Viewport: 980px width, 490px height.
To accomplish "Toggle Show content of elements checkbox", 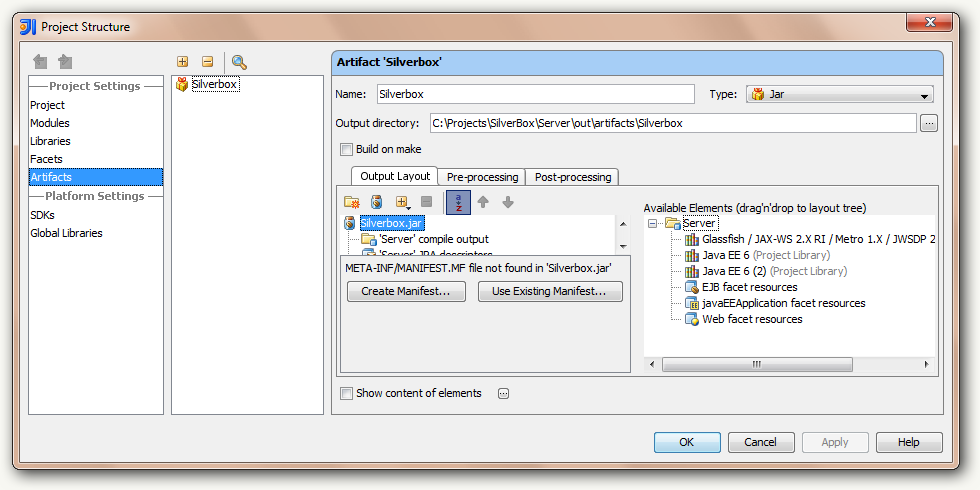I will [x=346, y=393].
